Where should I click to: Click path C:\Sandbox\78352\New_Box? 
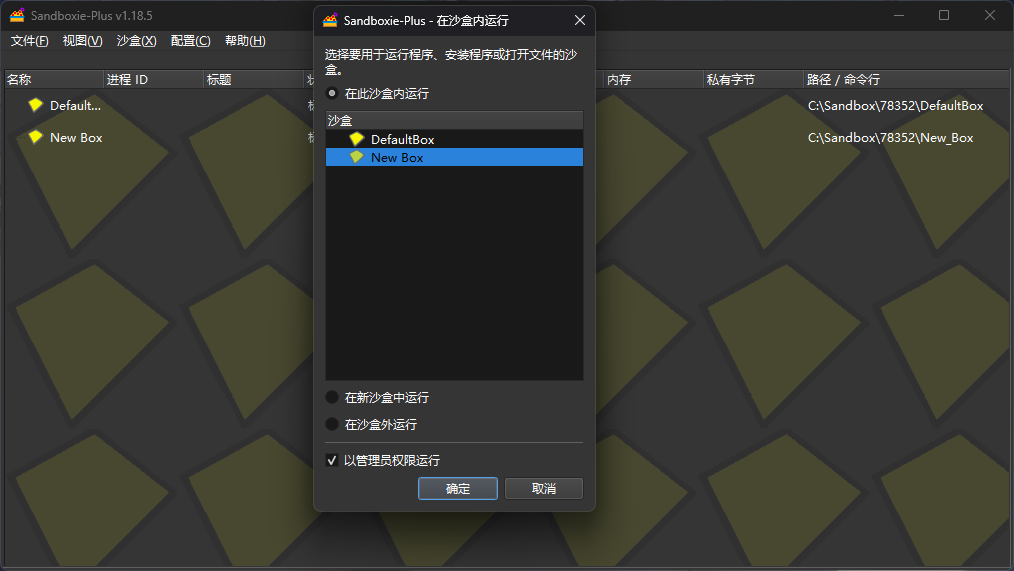(x=890, y=138)
